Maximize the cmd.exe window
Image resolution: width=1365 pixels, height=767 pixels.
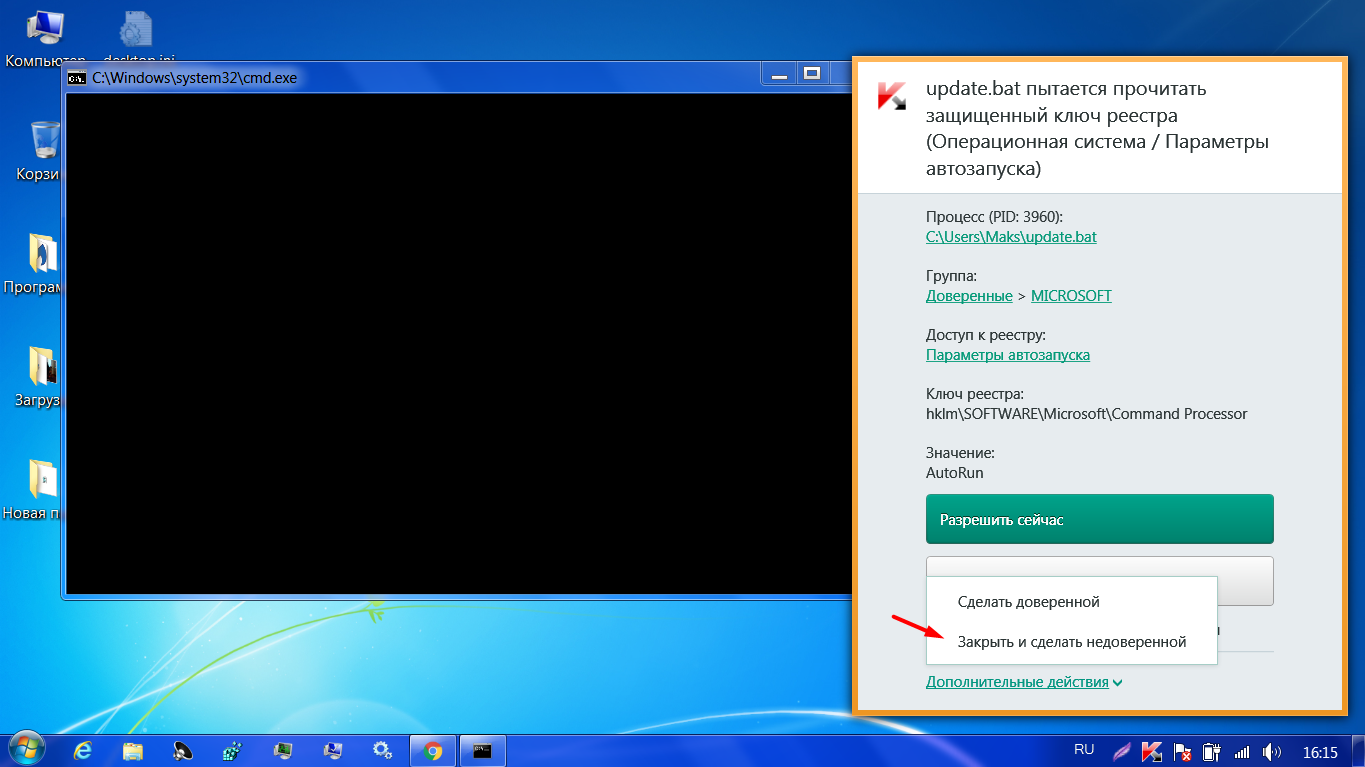point(812,74)
